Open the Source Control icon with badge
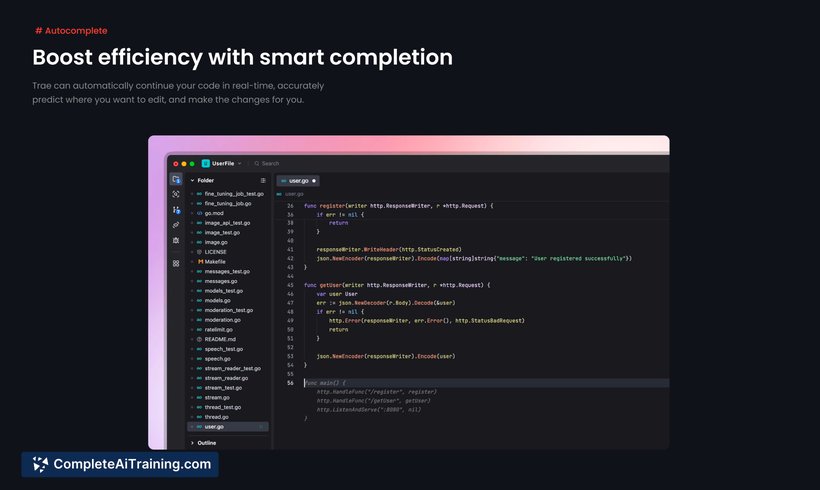Viewport: 820px width, 490px height. pyautogui.click(x=176, y=210)
